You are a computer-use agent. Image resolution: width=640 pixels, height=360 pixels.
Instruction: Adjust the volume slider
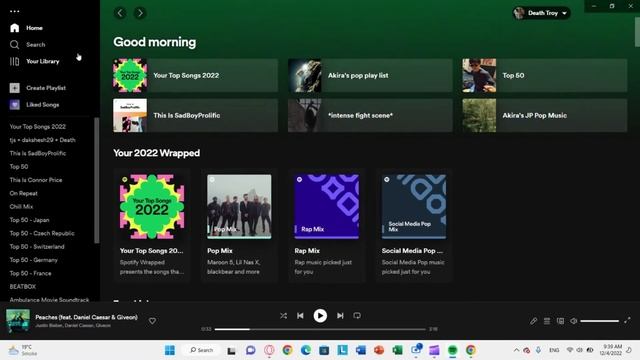pos(600,321)
